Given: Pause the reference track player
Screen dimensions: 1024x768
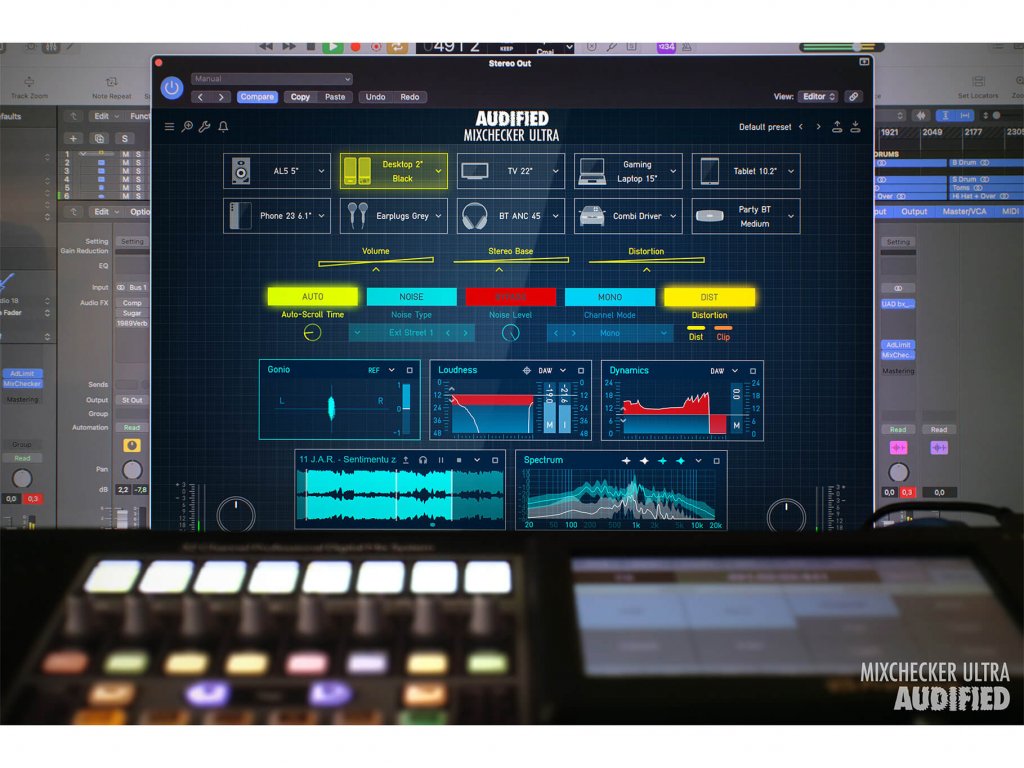Looking at the screenshot, I should tap(441, 460).
